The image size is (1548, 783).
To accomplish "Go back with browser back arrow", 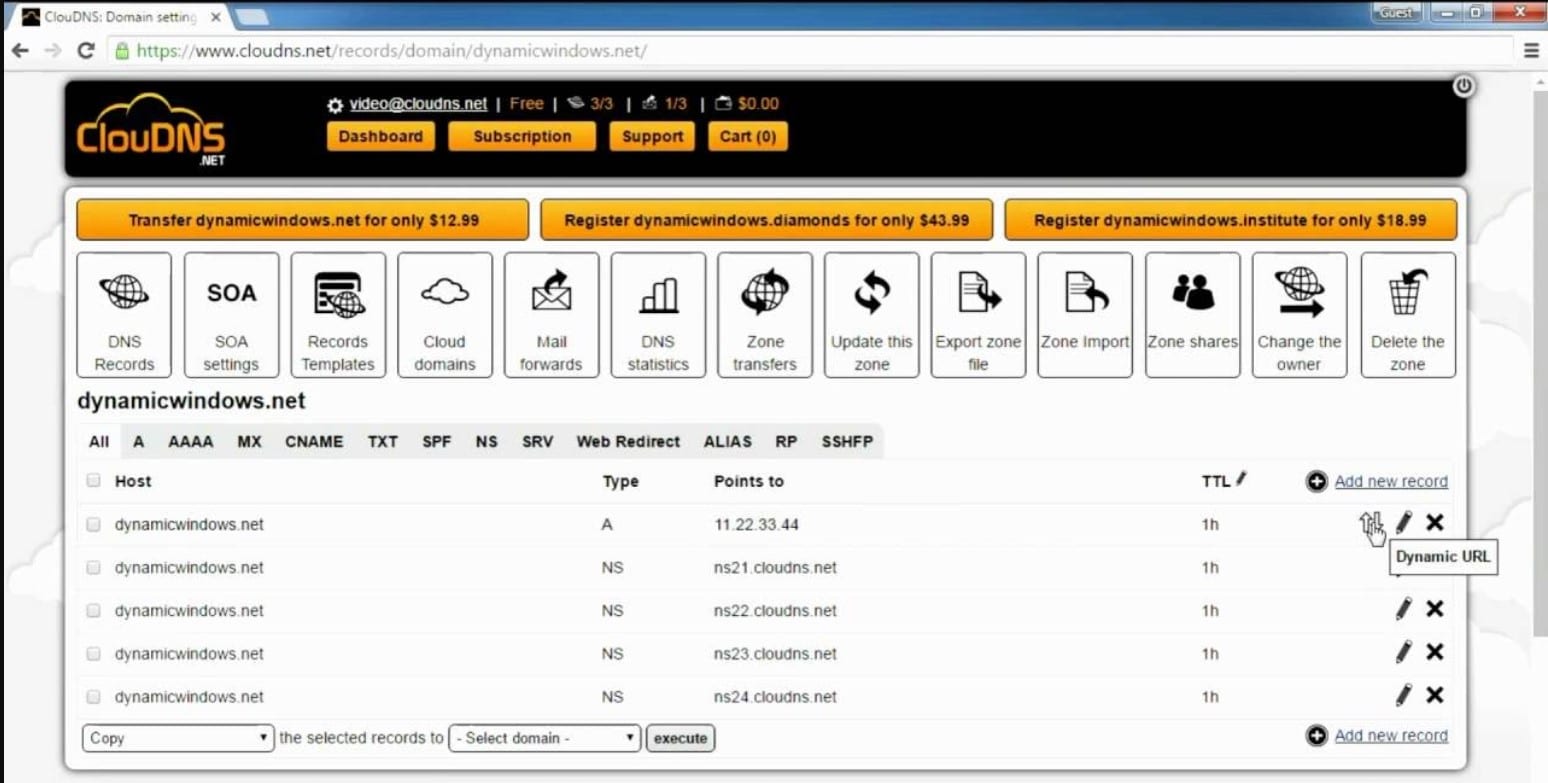I will tap(20, 51).
